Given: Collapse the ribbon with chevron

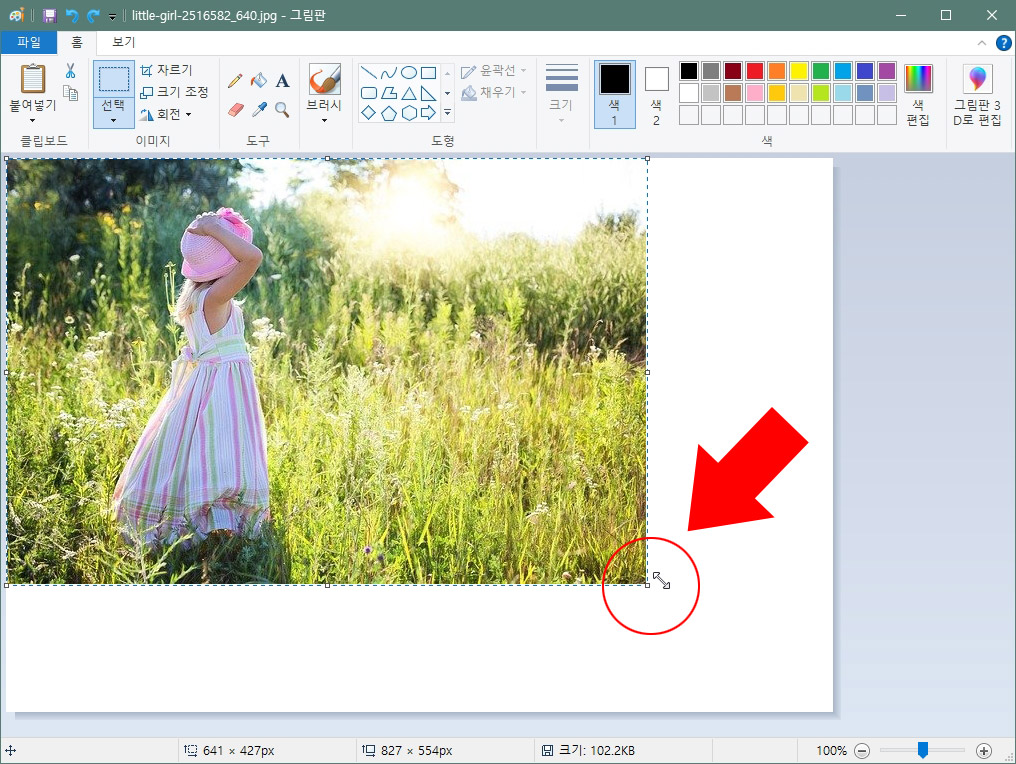Looking at the screenshot, I should [982, 43].
